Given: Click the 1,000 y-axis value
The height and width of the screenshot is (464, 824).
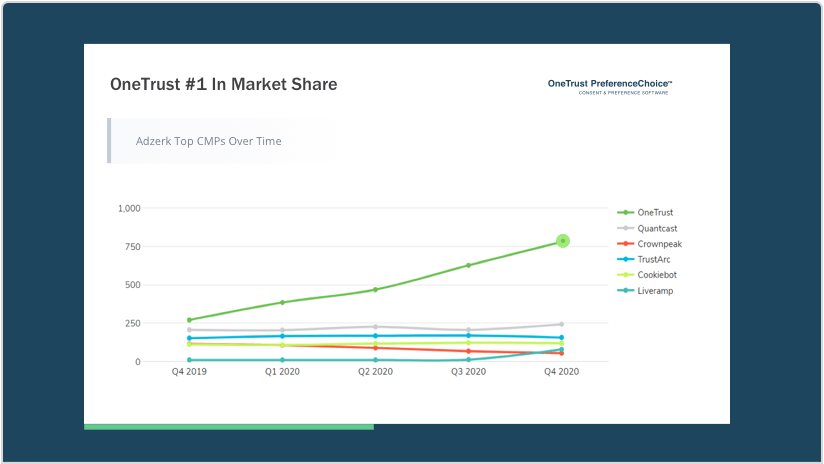Looking at the screenshot, I should 129,208.
